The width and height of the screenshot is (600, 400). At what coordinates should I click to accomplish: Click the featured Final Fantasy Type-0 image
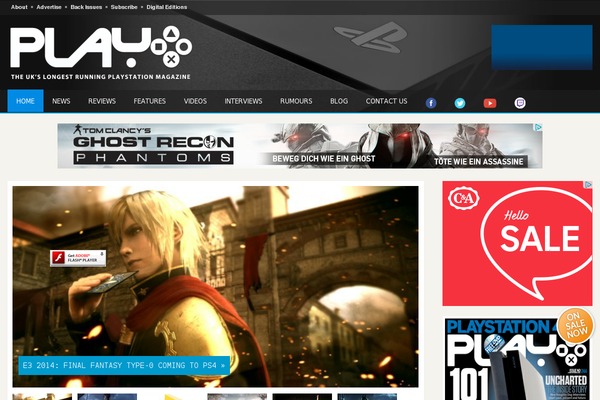(x=215, y=286)
